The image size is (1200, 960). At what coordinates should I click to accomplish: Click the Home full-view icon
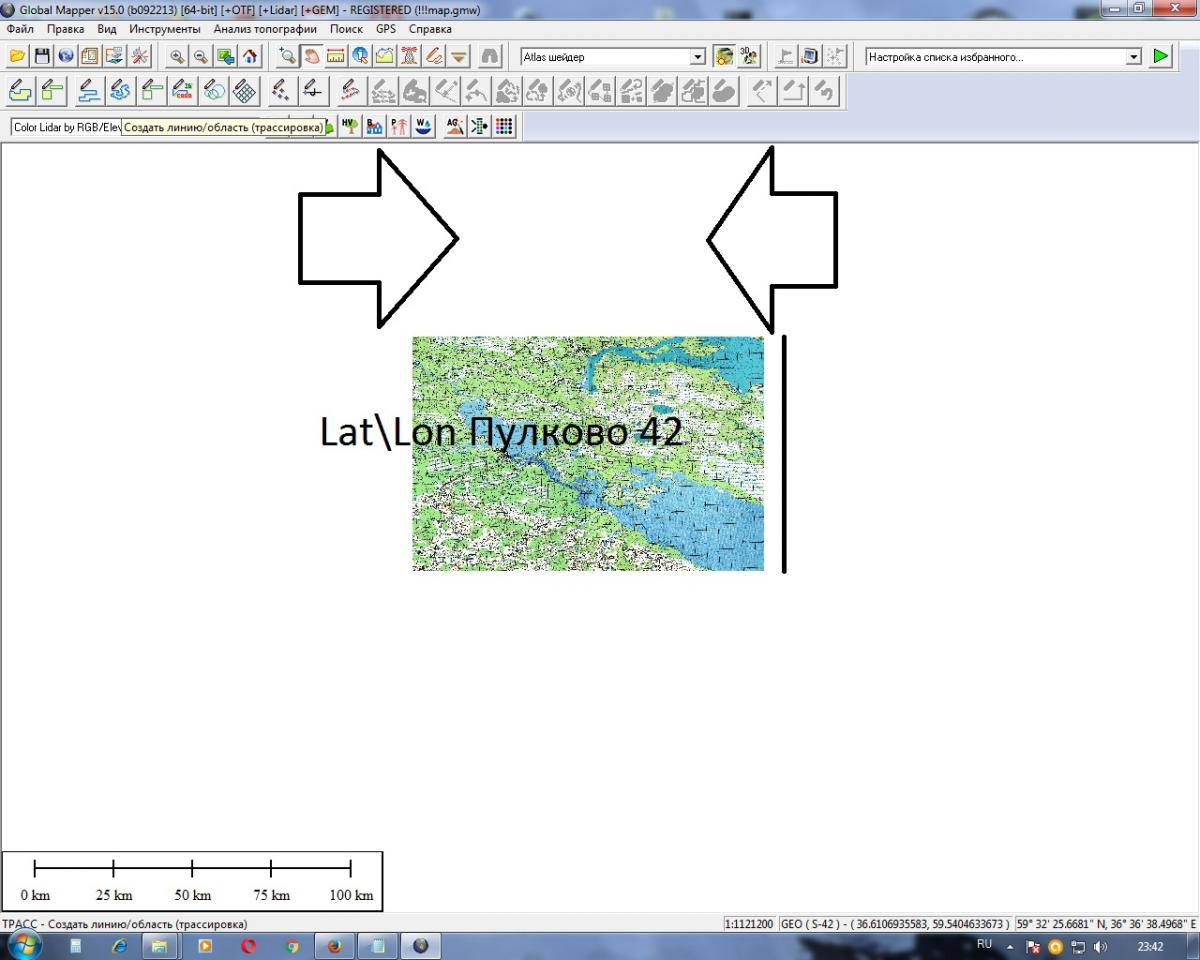[x=249, y=57]
